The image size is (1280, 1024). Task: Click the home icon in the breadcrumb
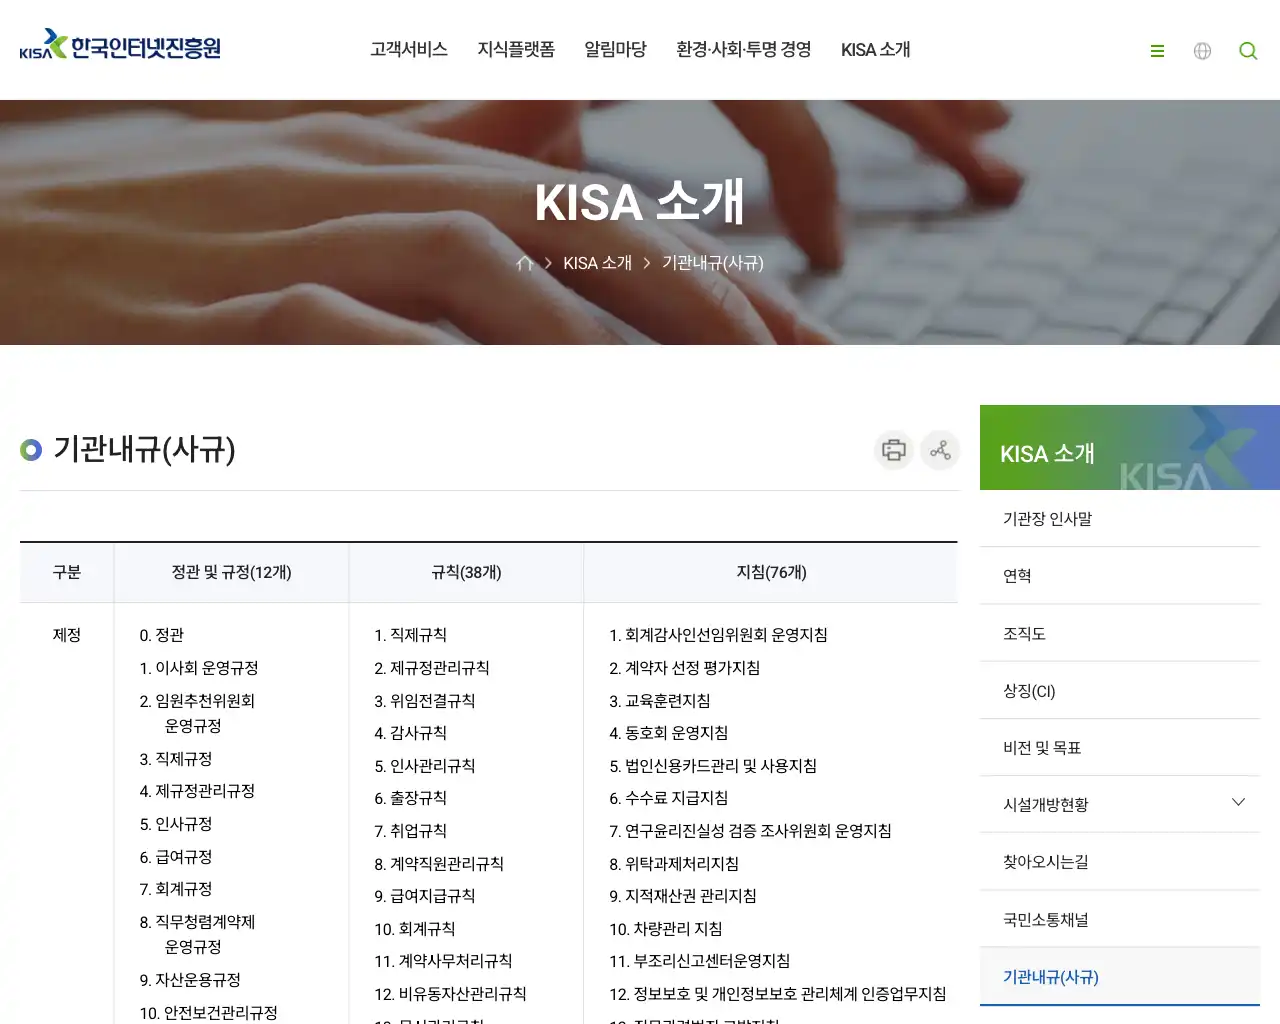(x=524, y=262)
